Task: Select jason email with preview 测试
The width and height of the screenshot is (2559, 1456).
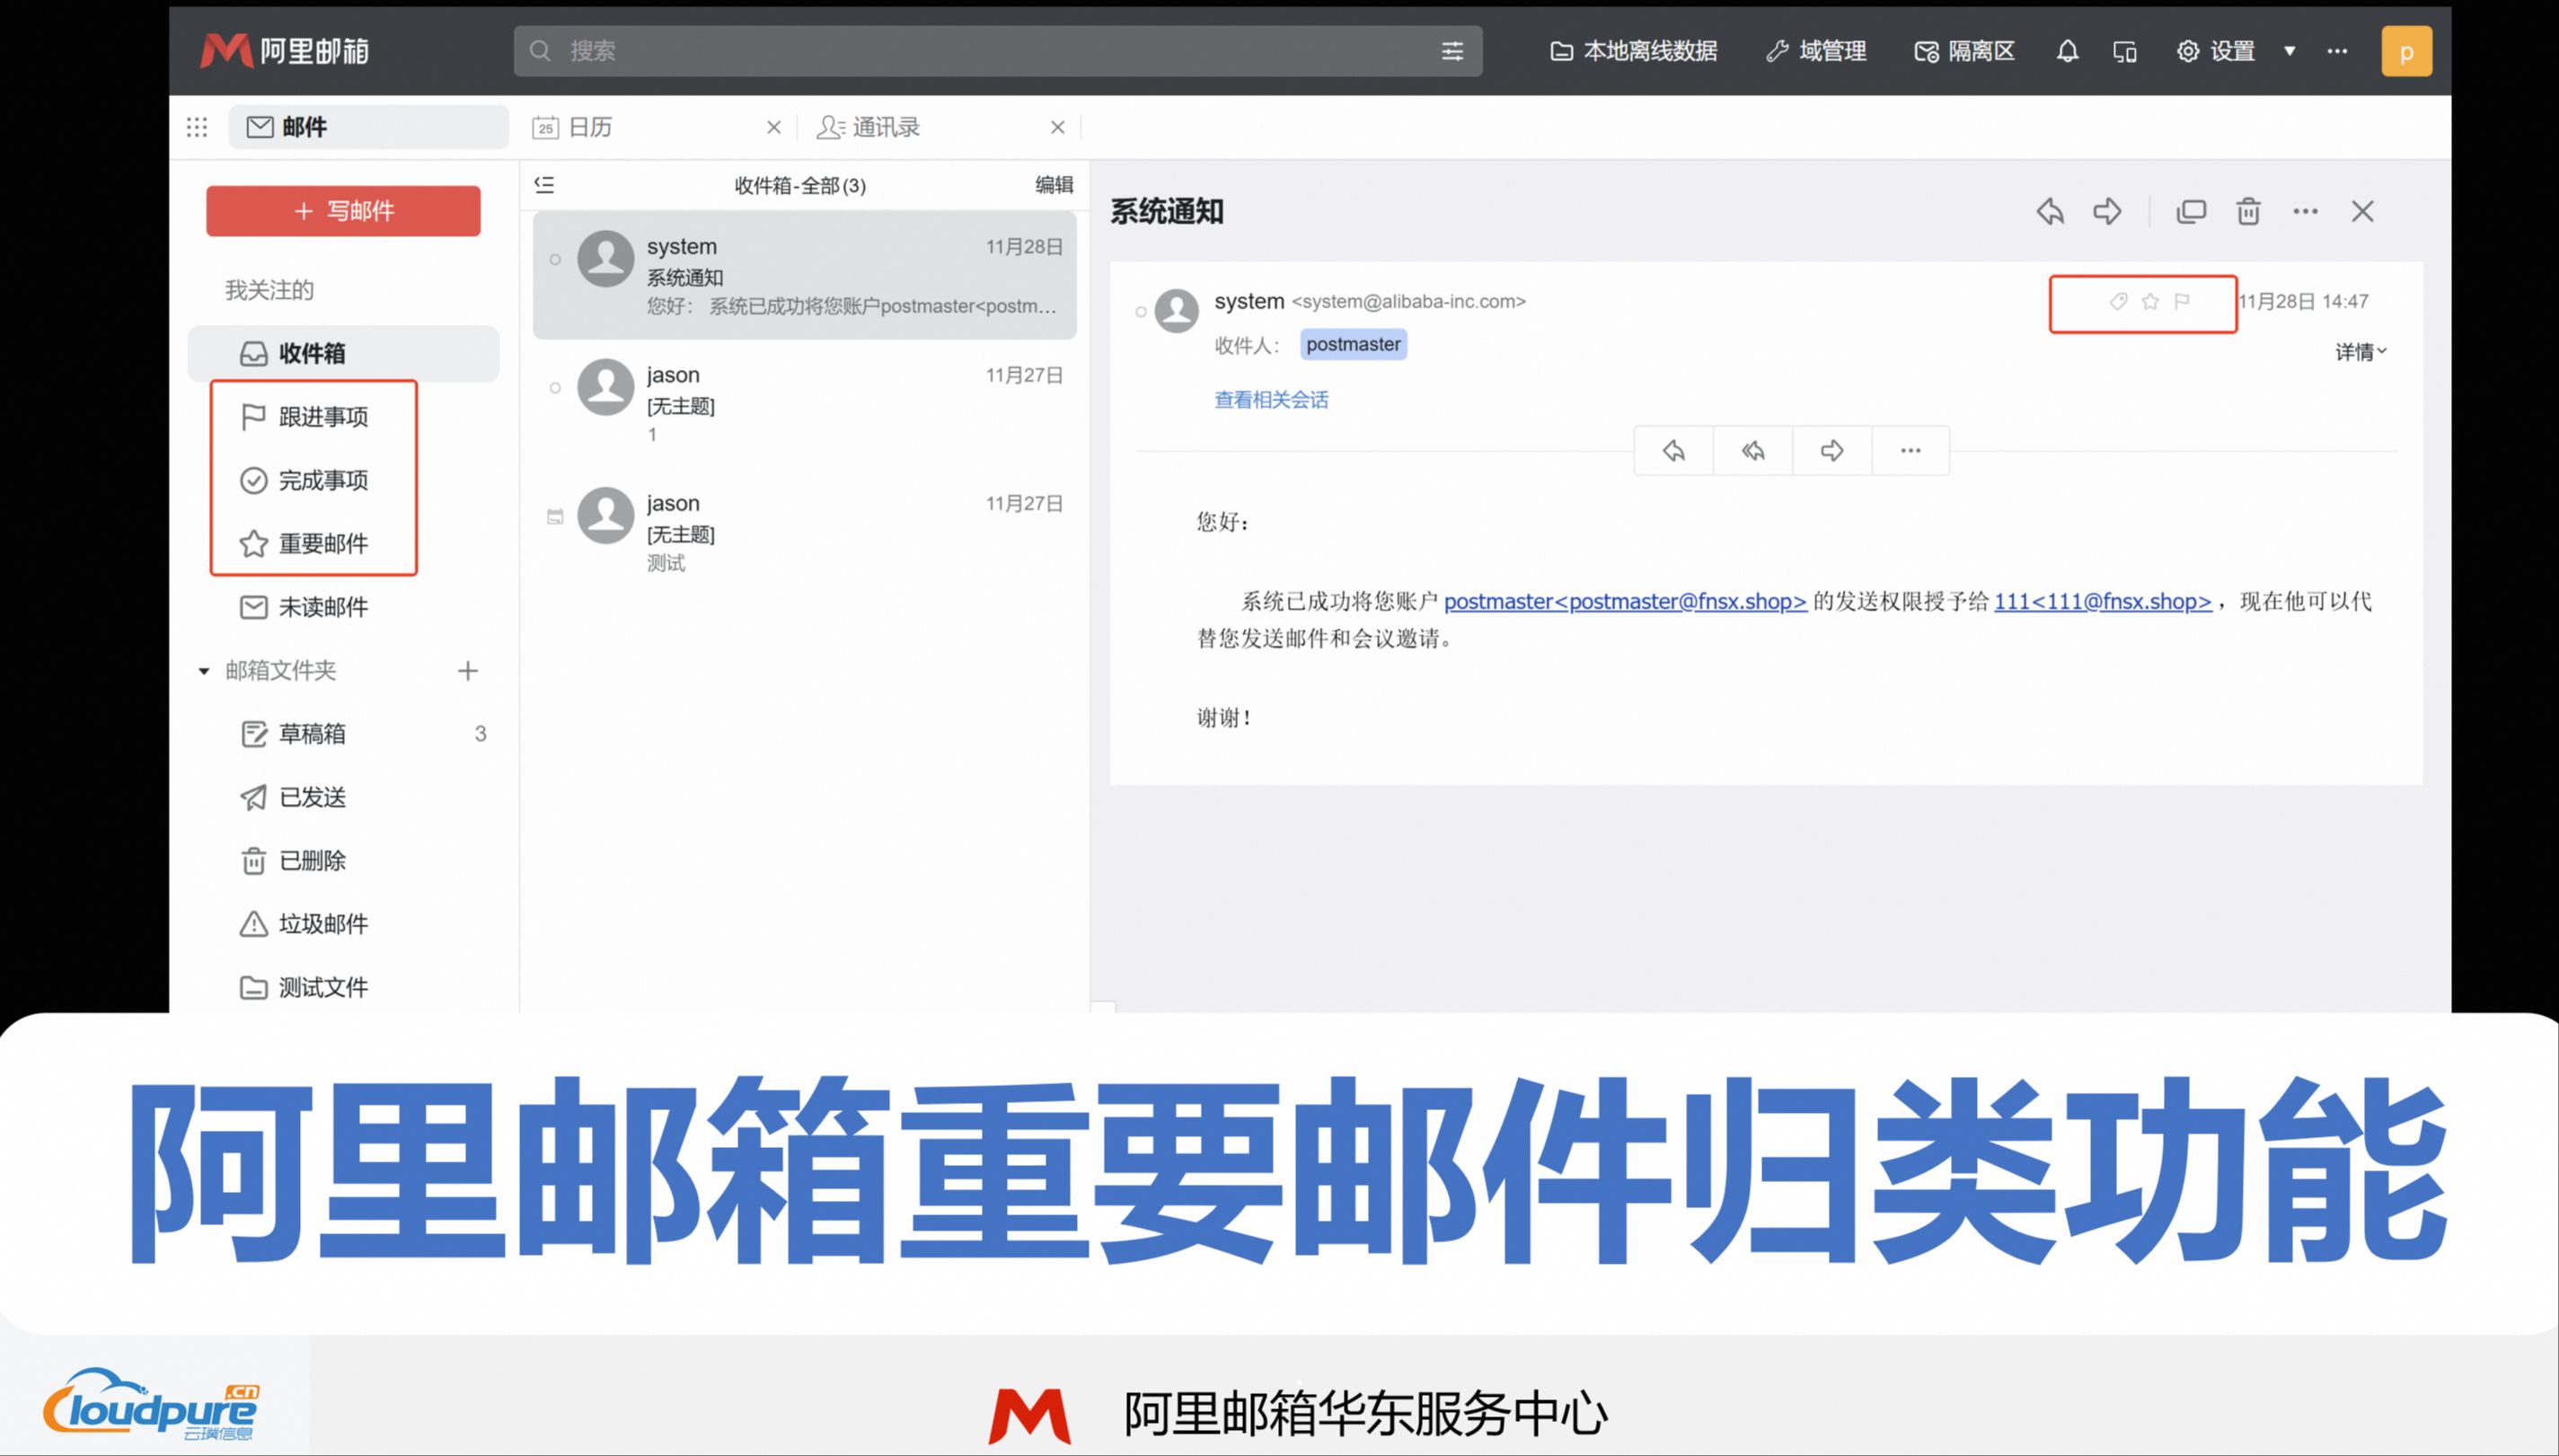Action: 804,531
